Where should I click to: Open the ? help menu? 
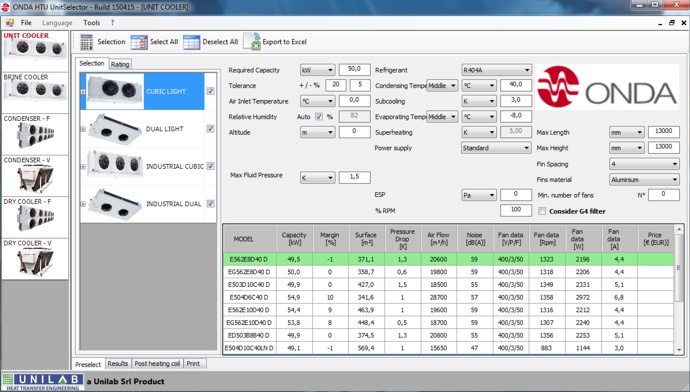[112, 23]
